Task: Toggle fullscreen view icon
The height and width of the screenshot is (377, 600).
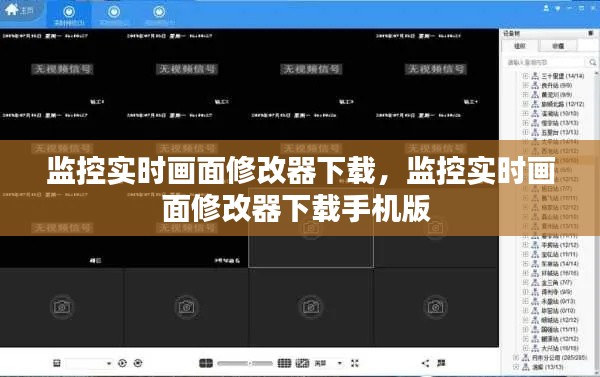Action: [355, 363]
